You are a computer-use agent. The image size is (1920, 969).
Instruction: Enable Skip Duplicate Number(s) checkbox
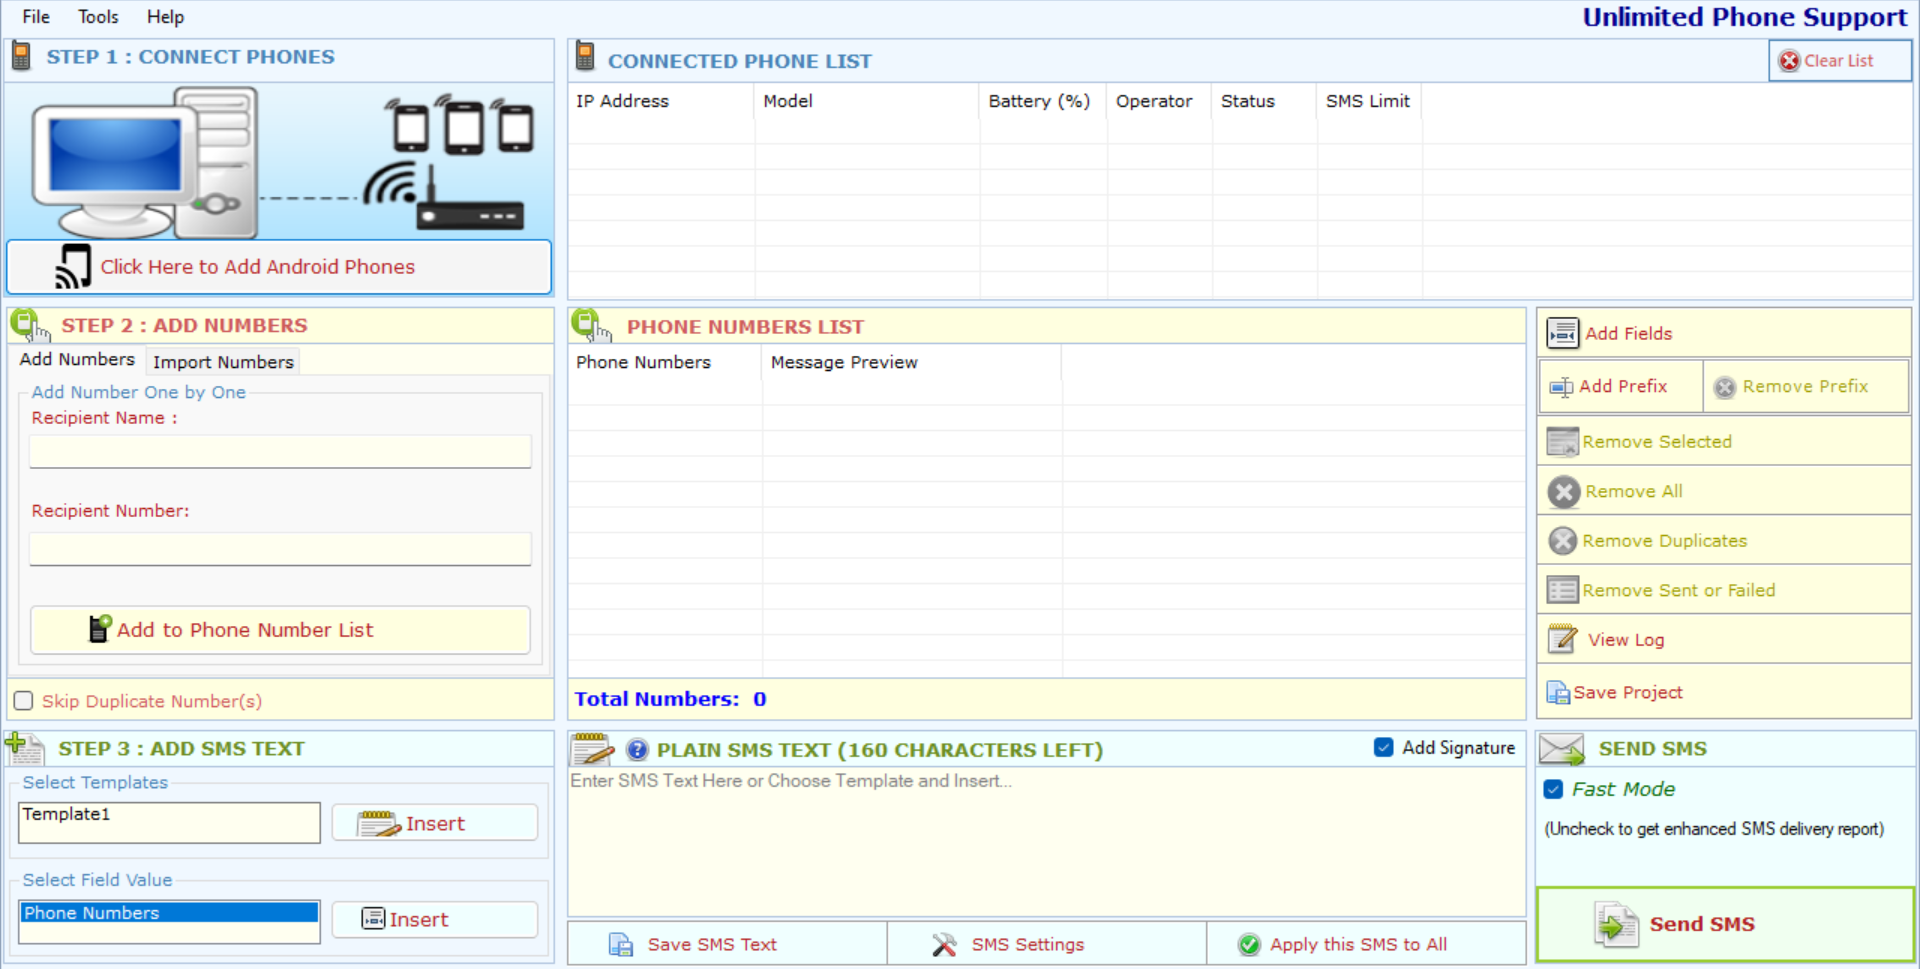click(24, 701)
